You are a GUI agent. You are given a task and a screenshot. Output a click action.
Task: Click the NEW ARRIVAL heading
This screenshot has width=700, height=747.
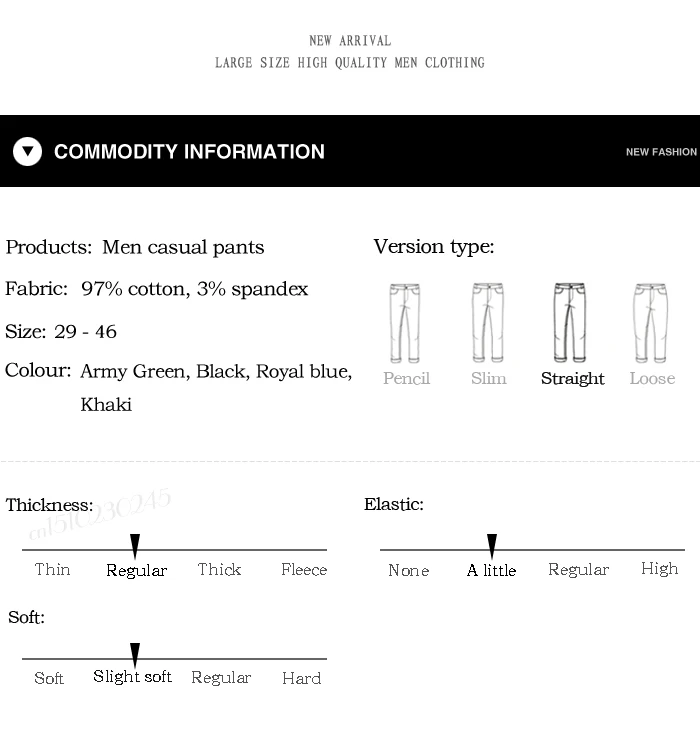tap(350, 41)
